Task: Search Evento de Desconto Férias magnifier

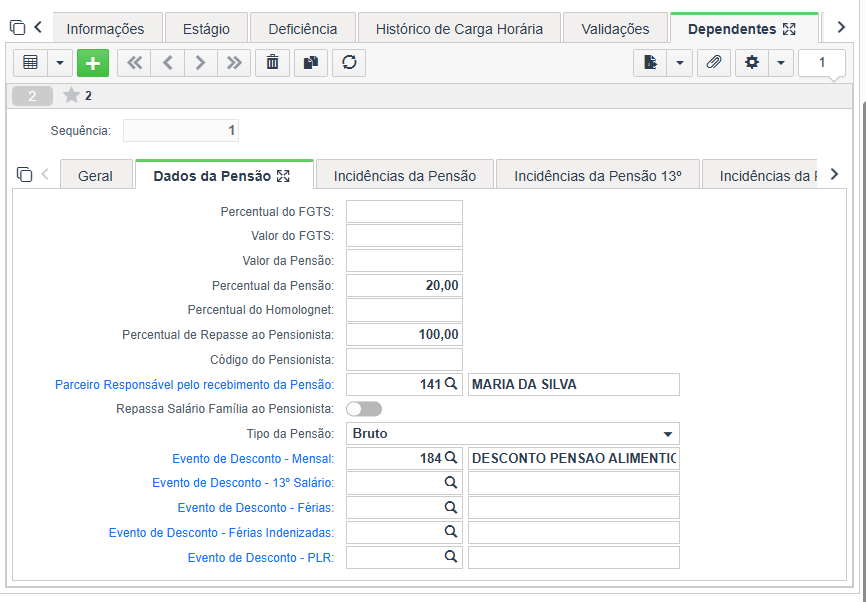Action: pos(451,507)
